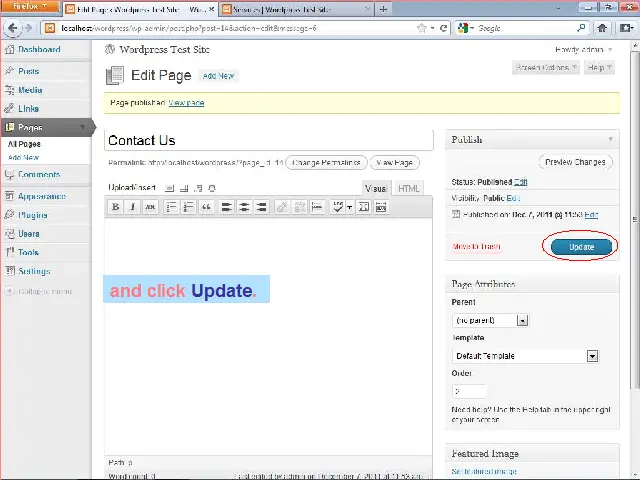
Task: Switch to the HTML editor tab
Action: click(408, 189)
